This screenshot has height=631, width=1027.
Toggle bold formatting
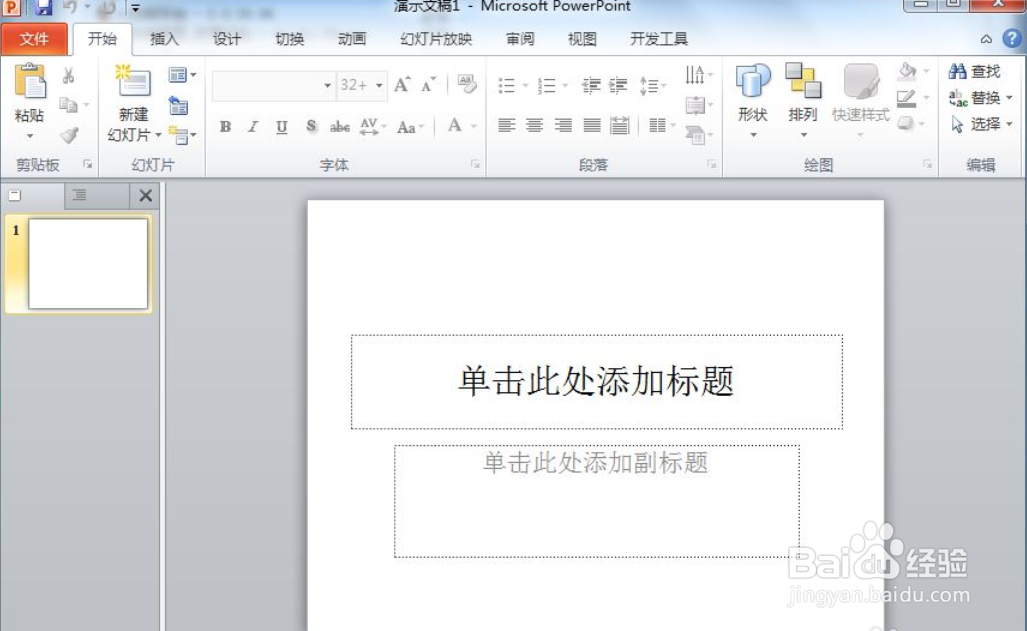[224, 127]
